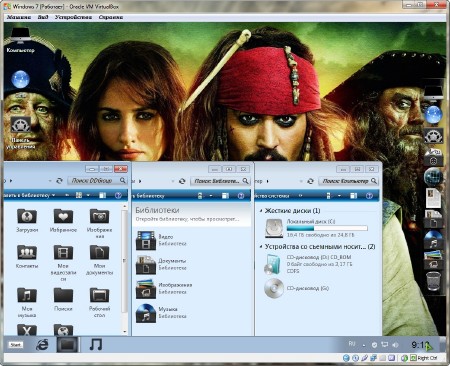450x366 pixels.
Task: Click the free-space bar of Локальный диск (C:)
Action: click(327, 228)
